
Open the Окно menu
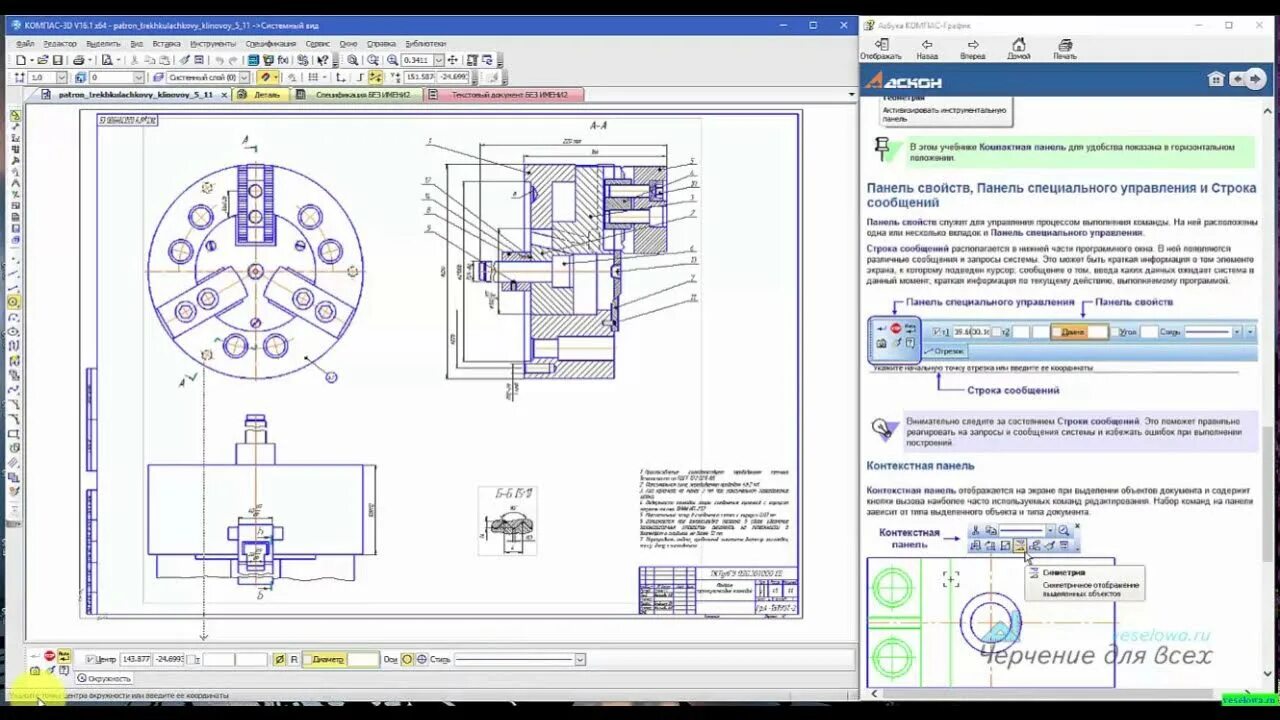tap(348, 44)
